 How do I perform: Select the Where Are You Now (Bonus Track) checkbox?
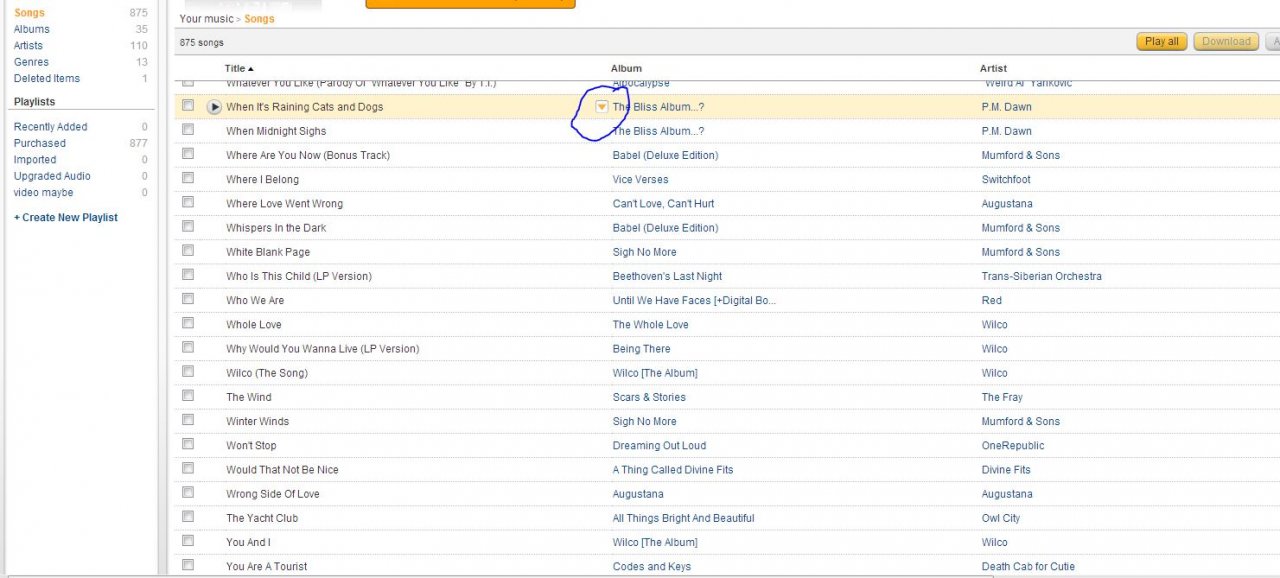click(188, 154)
